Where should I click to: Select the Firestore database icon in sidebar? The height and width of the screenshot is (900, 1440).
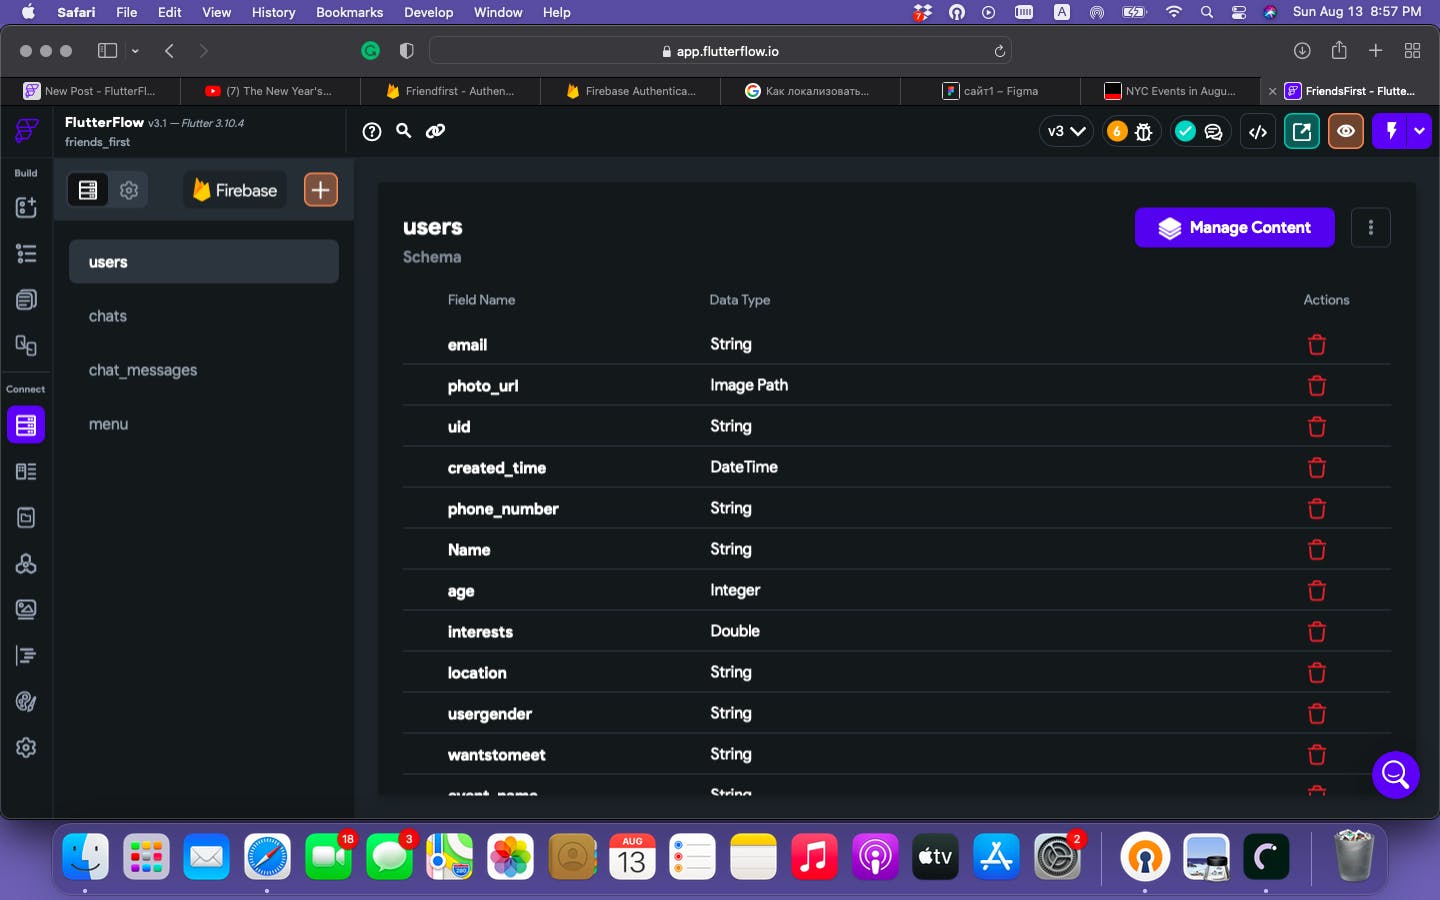[x=26, y=425]
